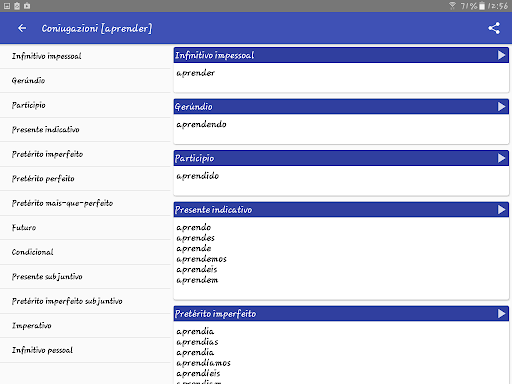Play audio for Gerúndio section
Image resolution: width=512 pixels, height=384 pixels.
501,107
